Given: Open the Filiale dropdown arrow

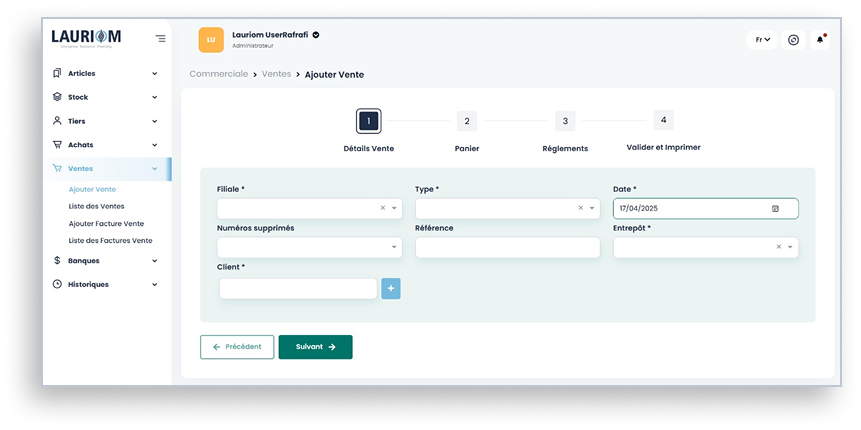Looking at the screenshot, I should click(394, 209).
